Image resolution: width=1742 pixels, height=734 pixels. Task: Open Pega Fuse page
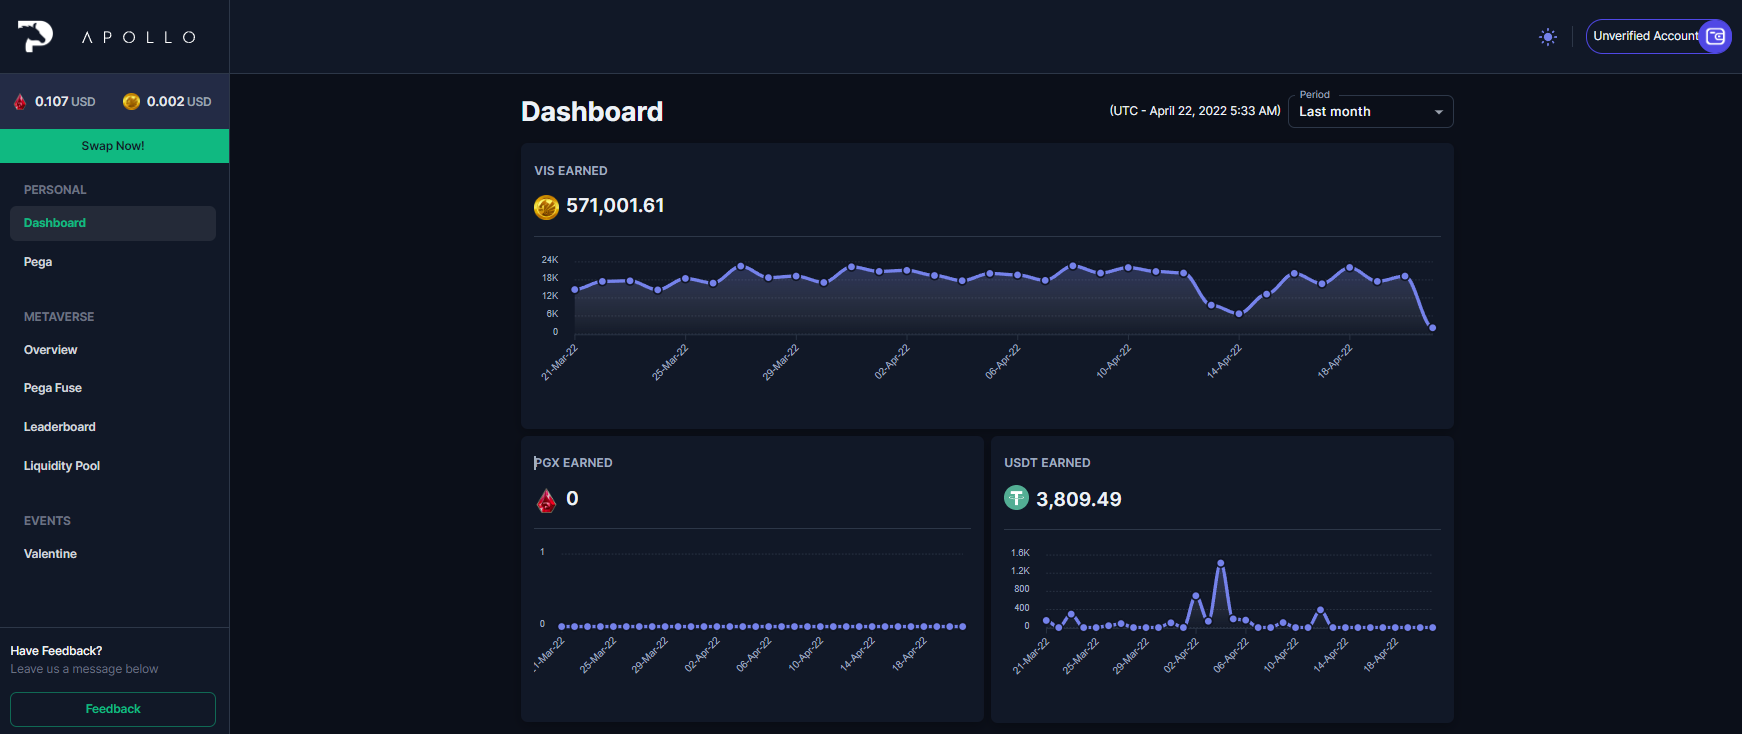tap(53, 388)
